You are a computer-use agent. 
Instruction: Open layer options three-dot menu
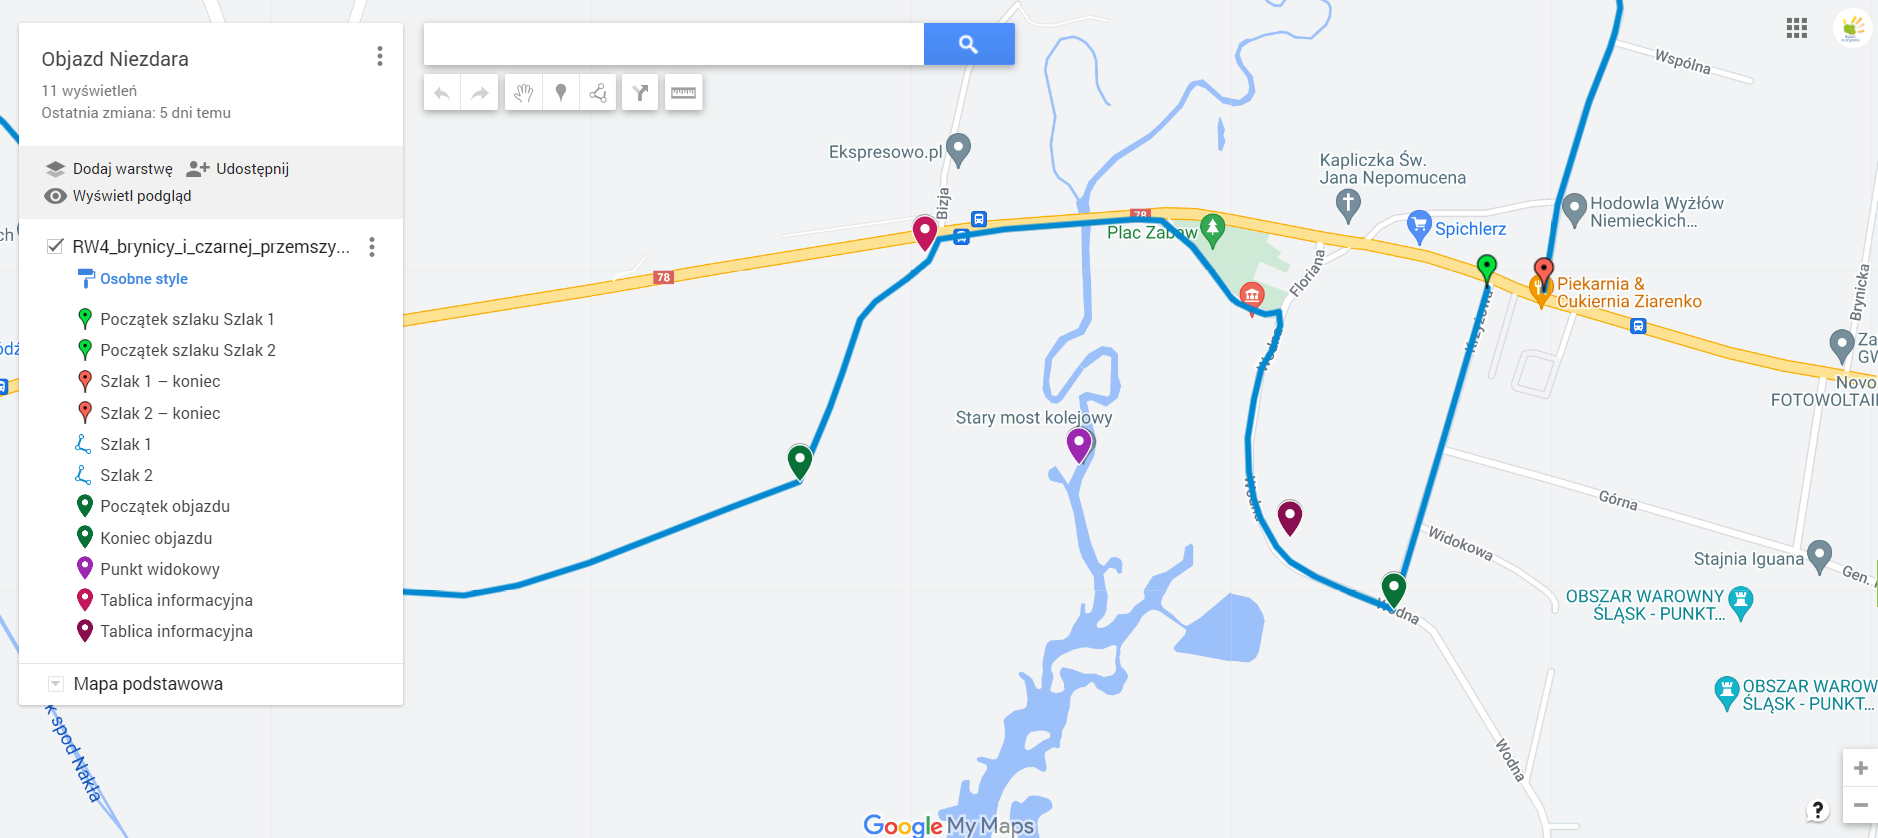pos(372,247)
